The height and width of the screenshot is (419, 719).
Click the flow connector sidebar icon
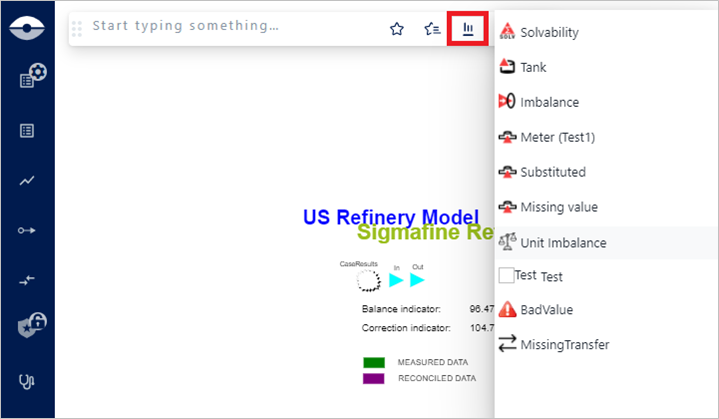pos(27,231)
